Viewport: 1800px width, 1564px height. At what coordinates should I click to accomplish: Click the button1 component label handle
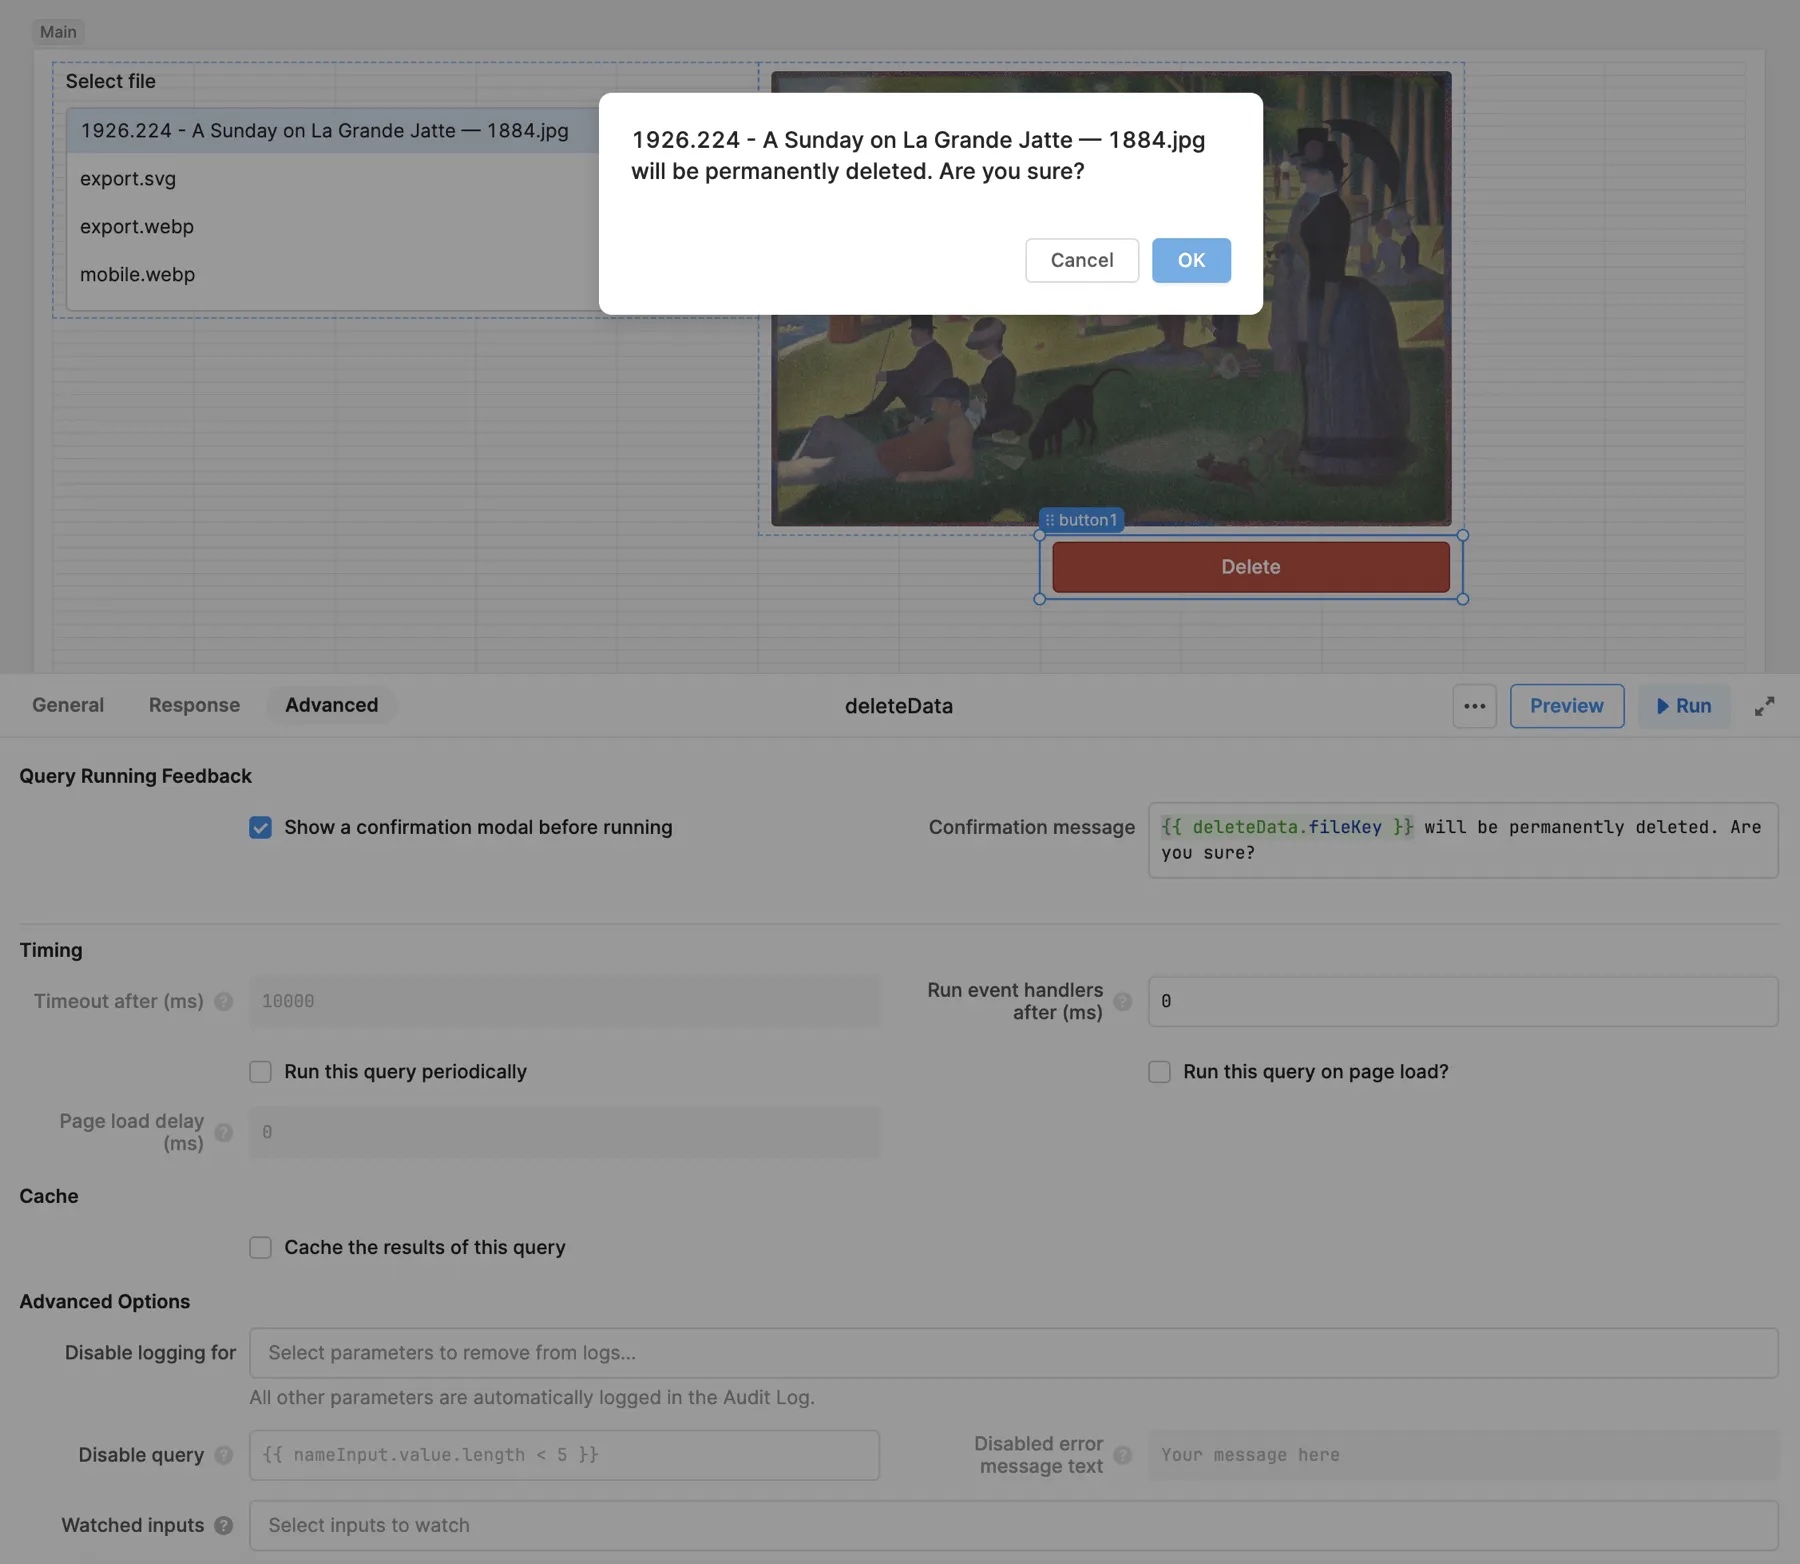point(1081,520)
